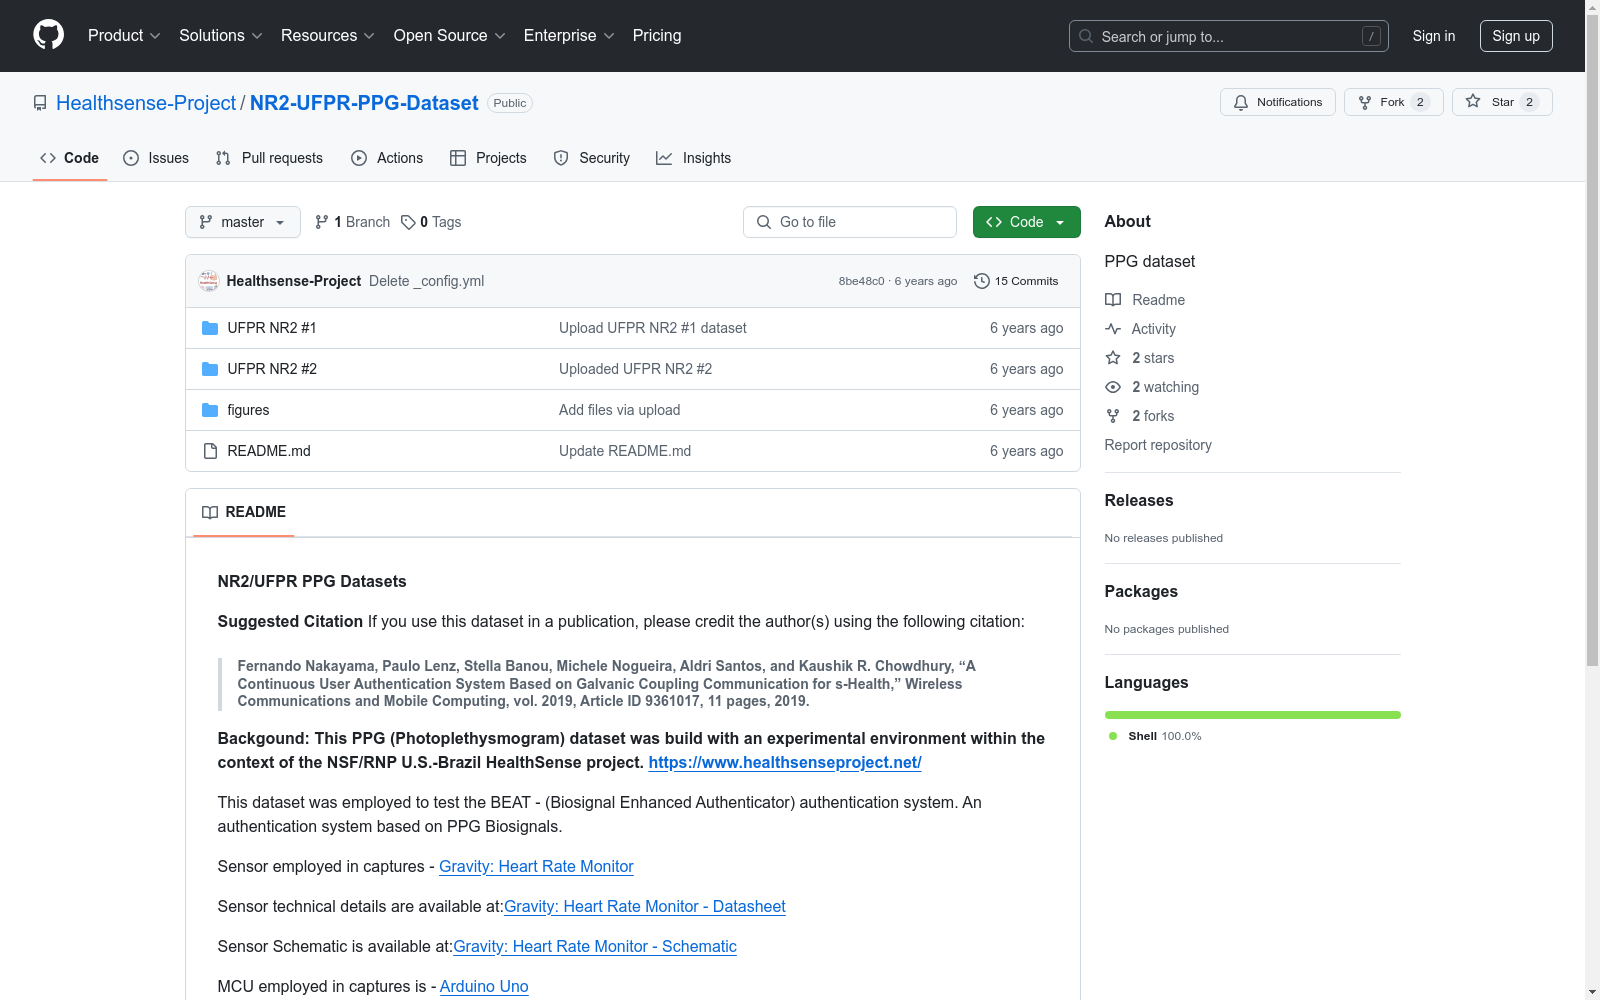Click the Shell 100.0% language label
Viewport: 1600px width, 1000px height.
click(1156, 736)
